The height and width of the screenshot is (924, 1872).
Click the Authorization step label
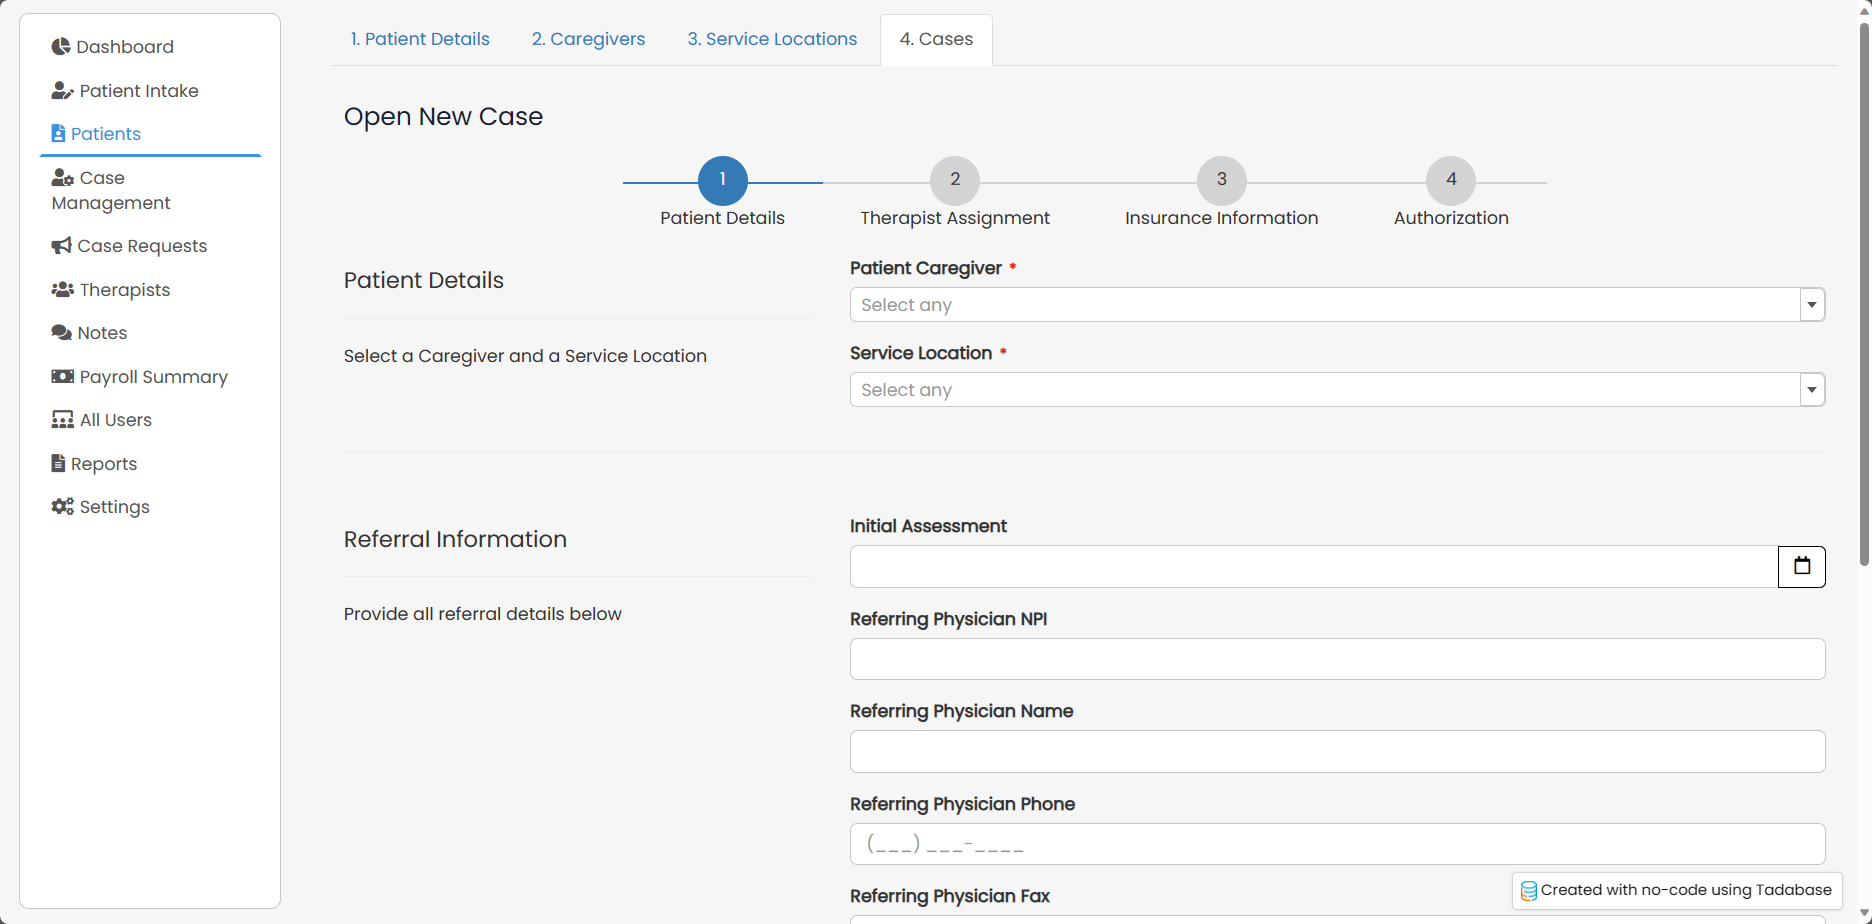1451,218
